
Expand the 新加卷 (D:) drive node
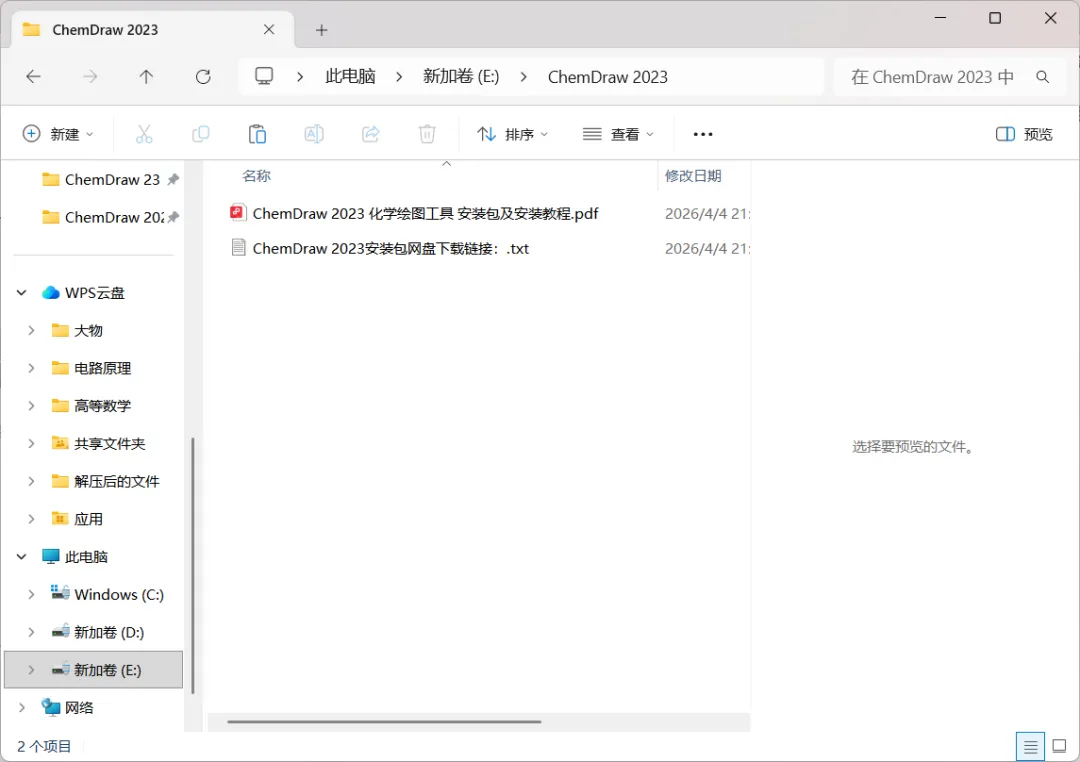31,632
